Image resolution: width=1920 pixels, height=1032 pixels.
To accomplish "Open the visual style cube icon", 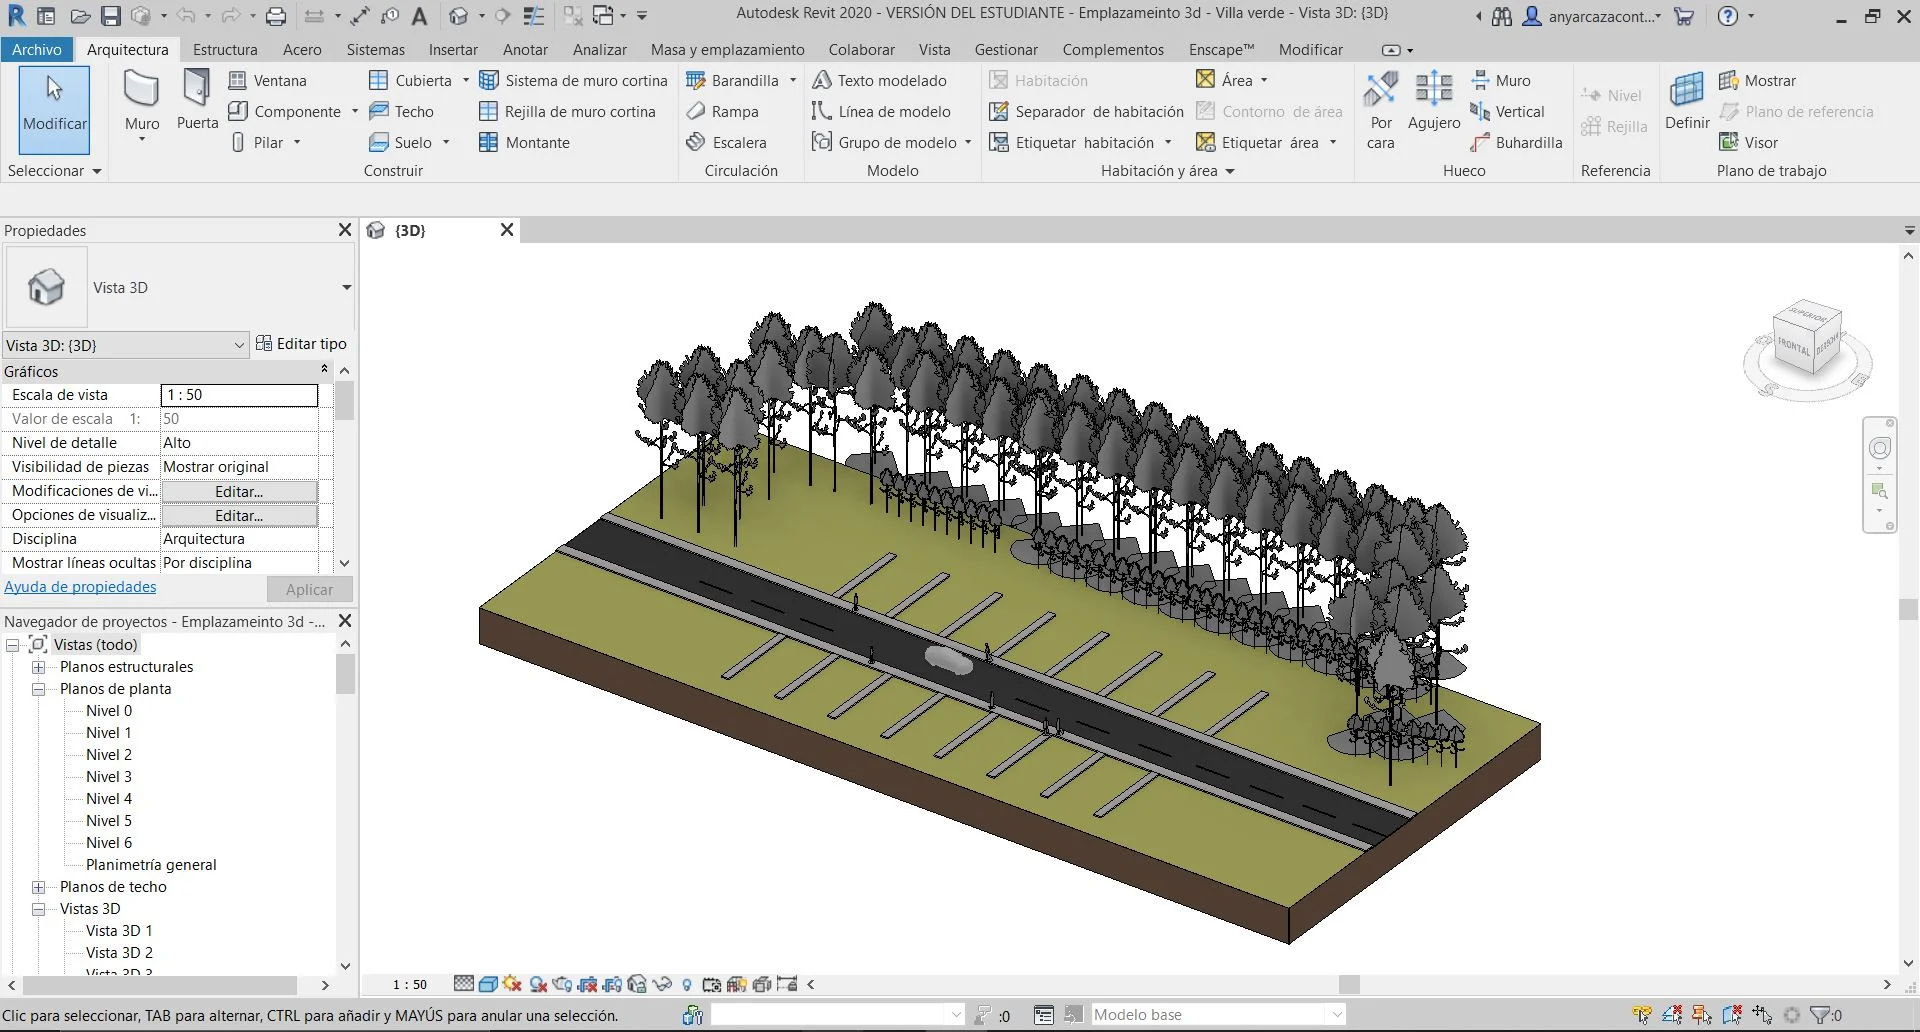I will 488,984.
